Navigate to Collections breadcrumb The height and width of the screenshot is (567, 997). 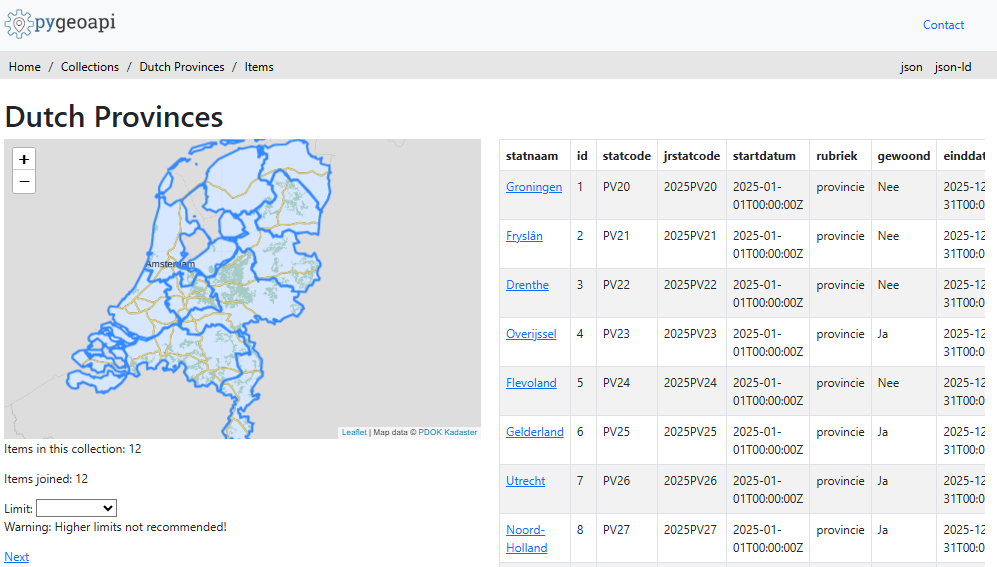[x=90, y=67]
